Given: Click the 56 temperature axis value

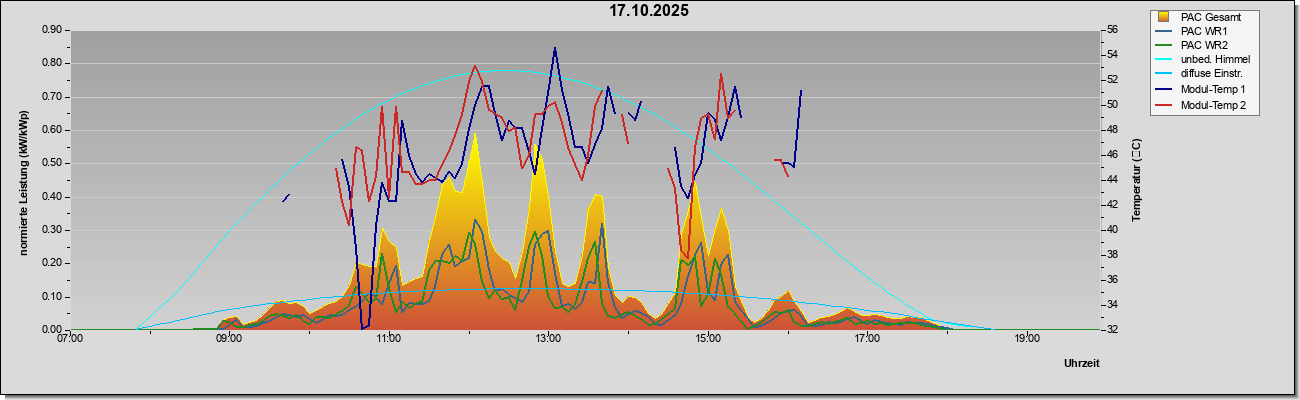Looking at the screenshot, I should point(1112,30).
